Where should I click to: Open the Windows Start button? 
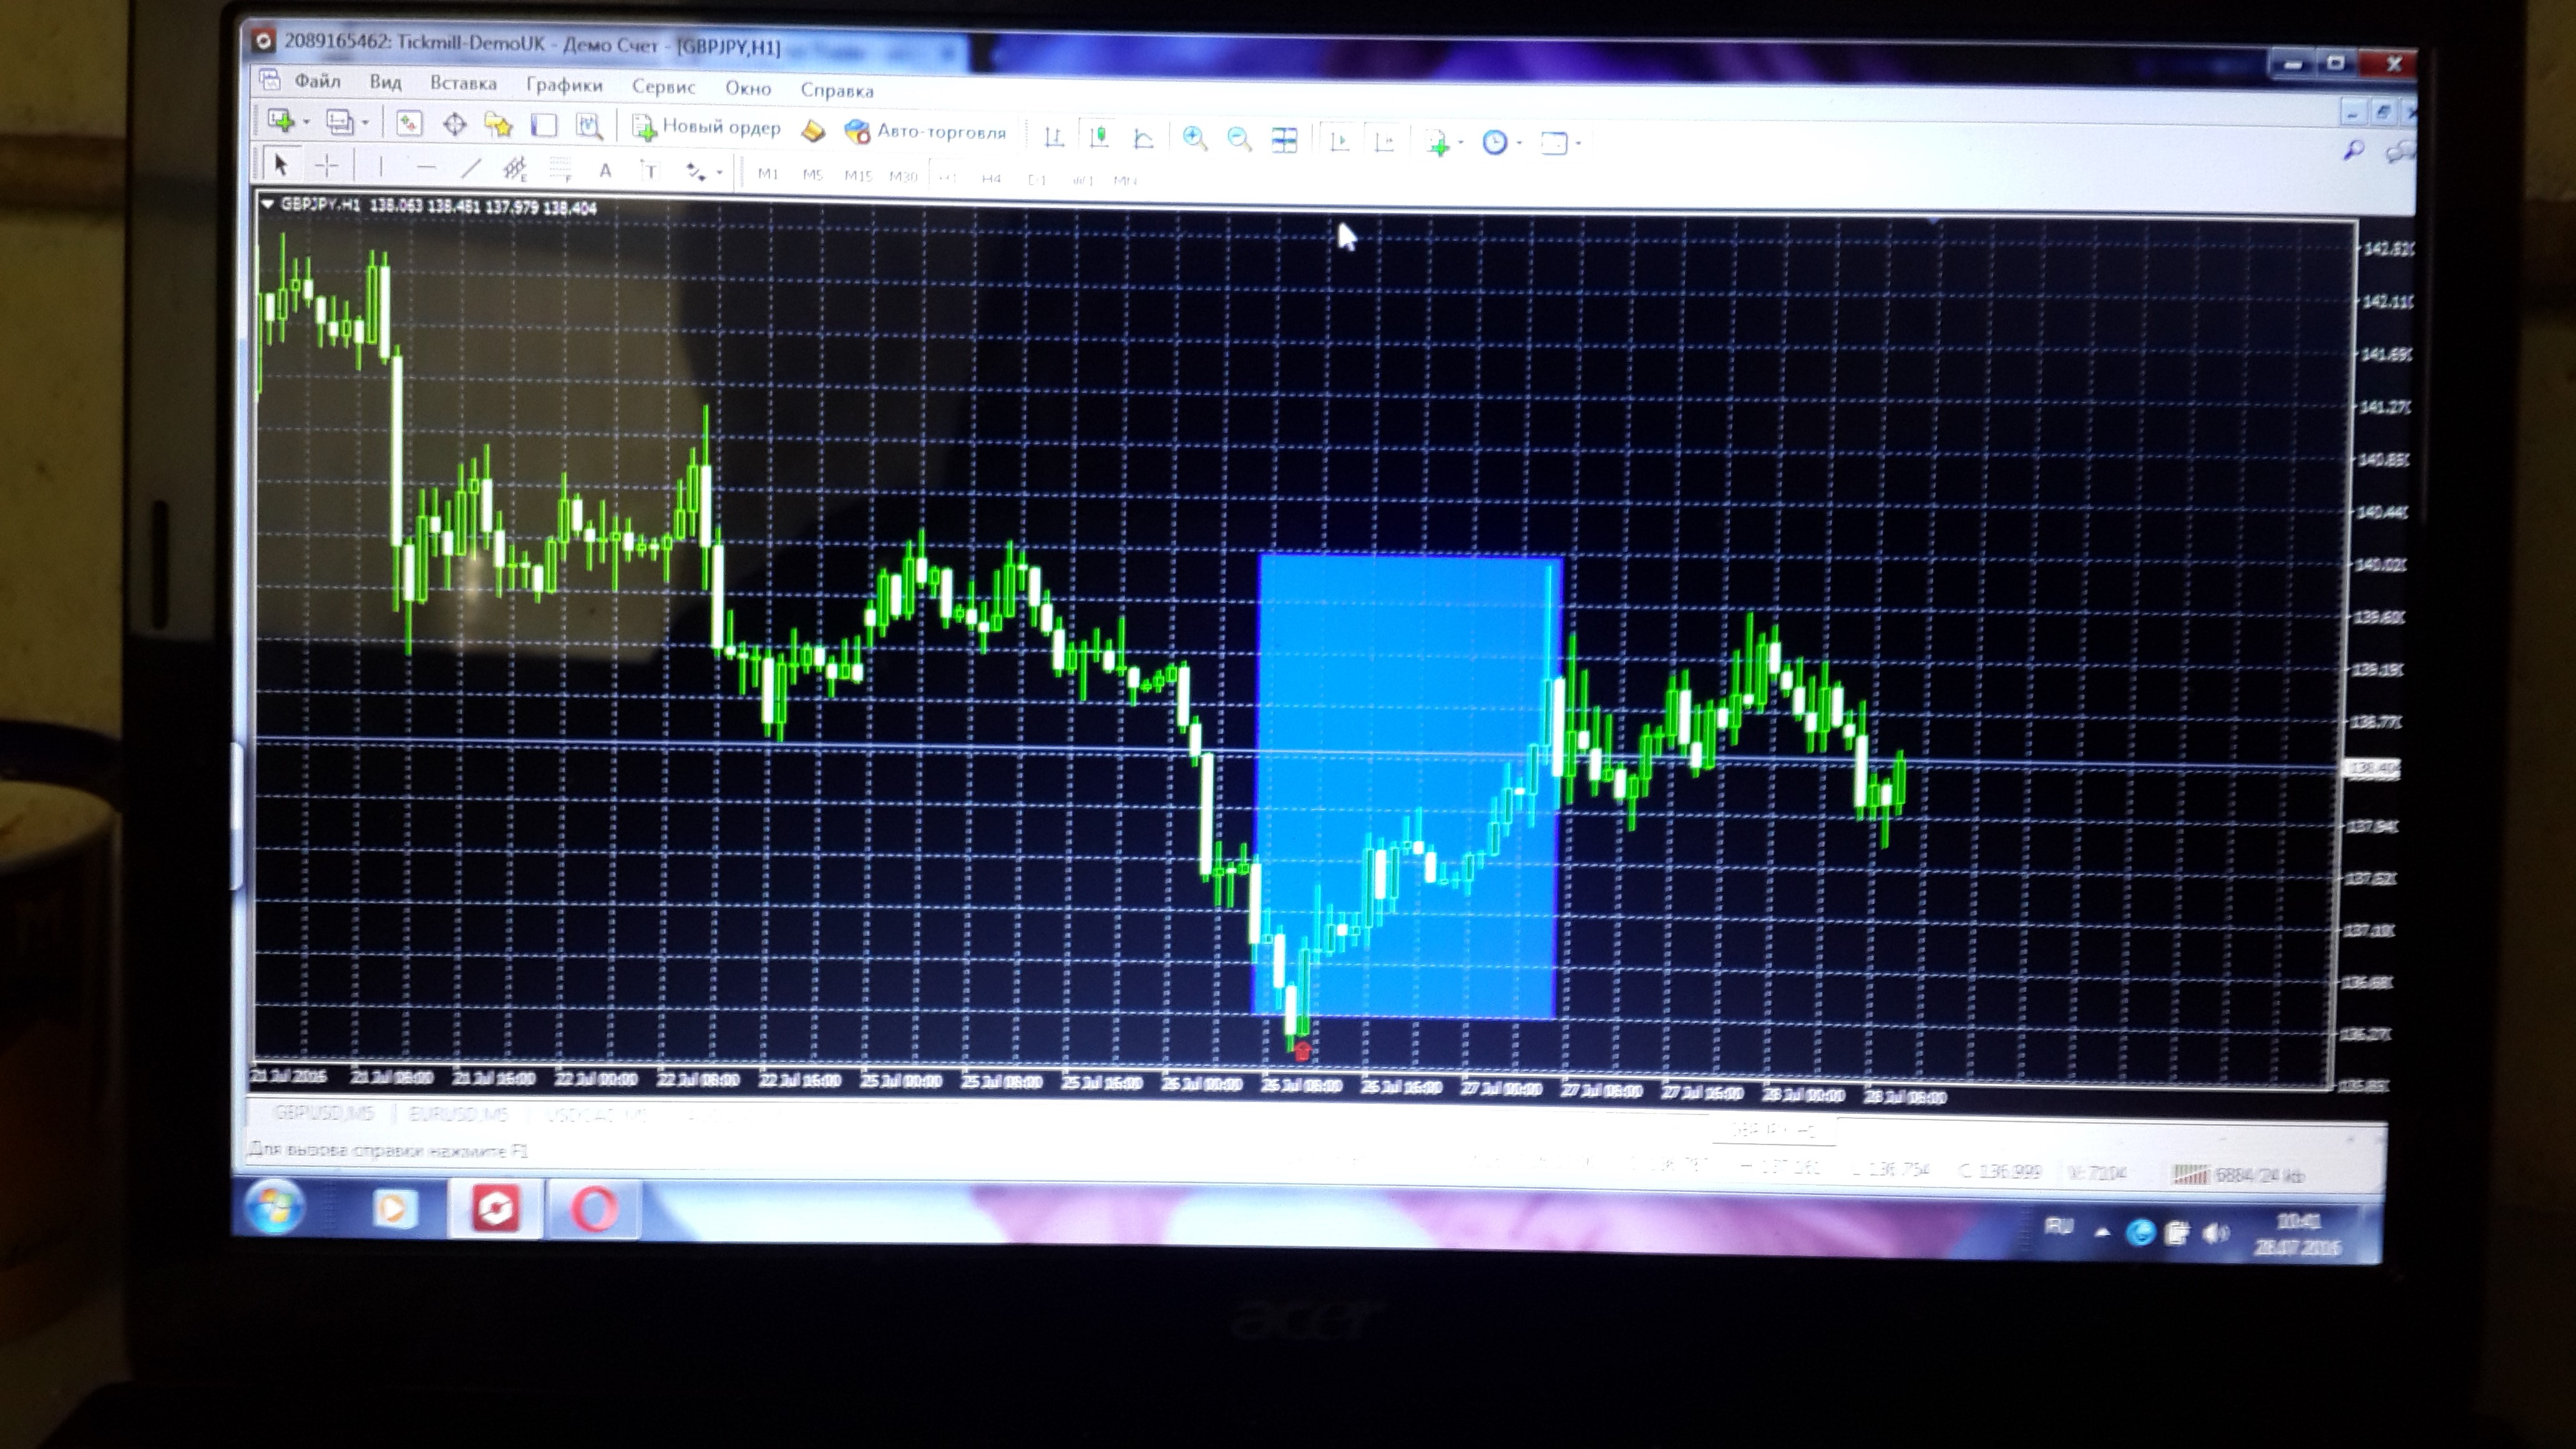point(274,1207)
